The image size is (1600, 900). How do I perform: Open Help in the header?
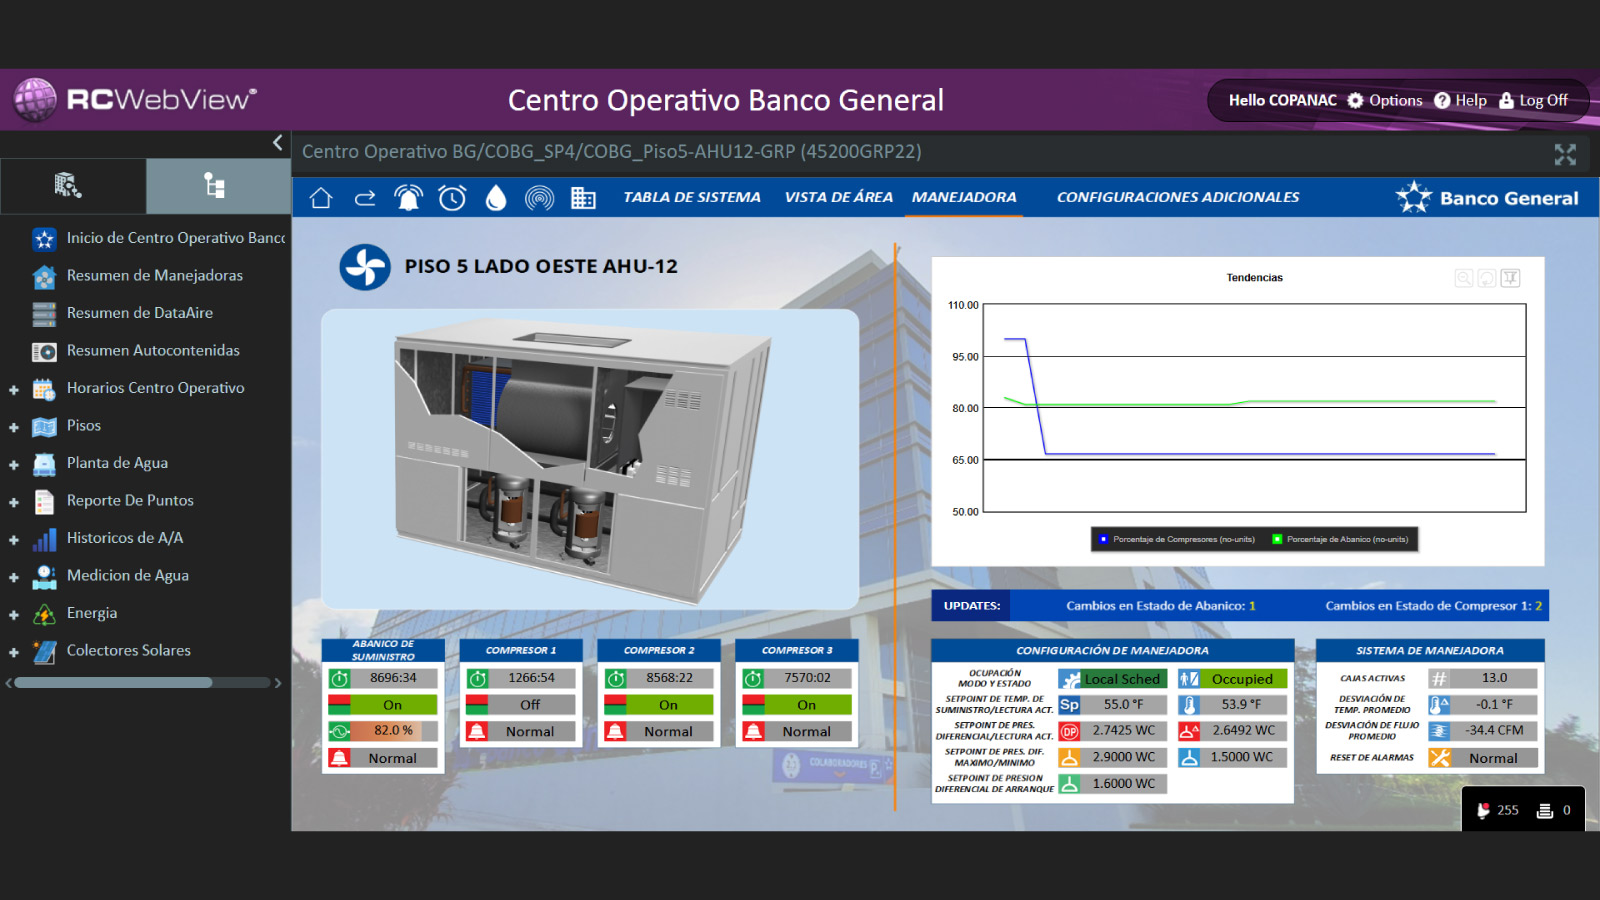[1460, 100]
